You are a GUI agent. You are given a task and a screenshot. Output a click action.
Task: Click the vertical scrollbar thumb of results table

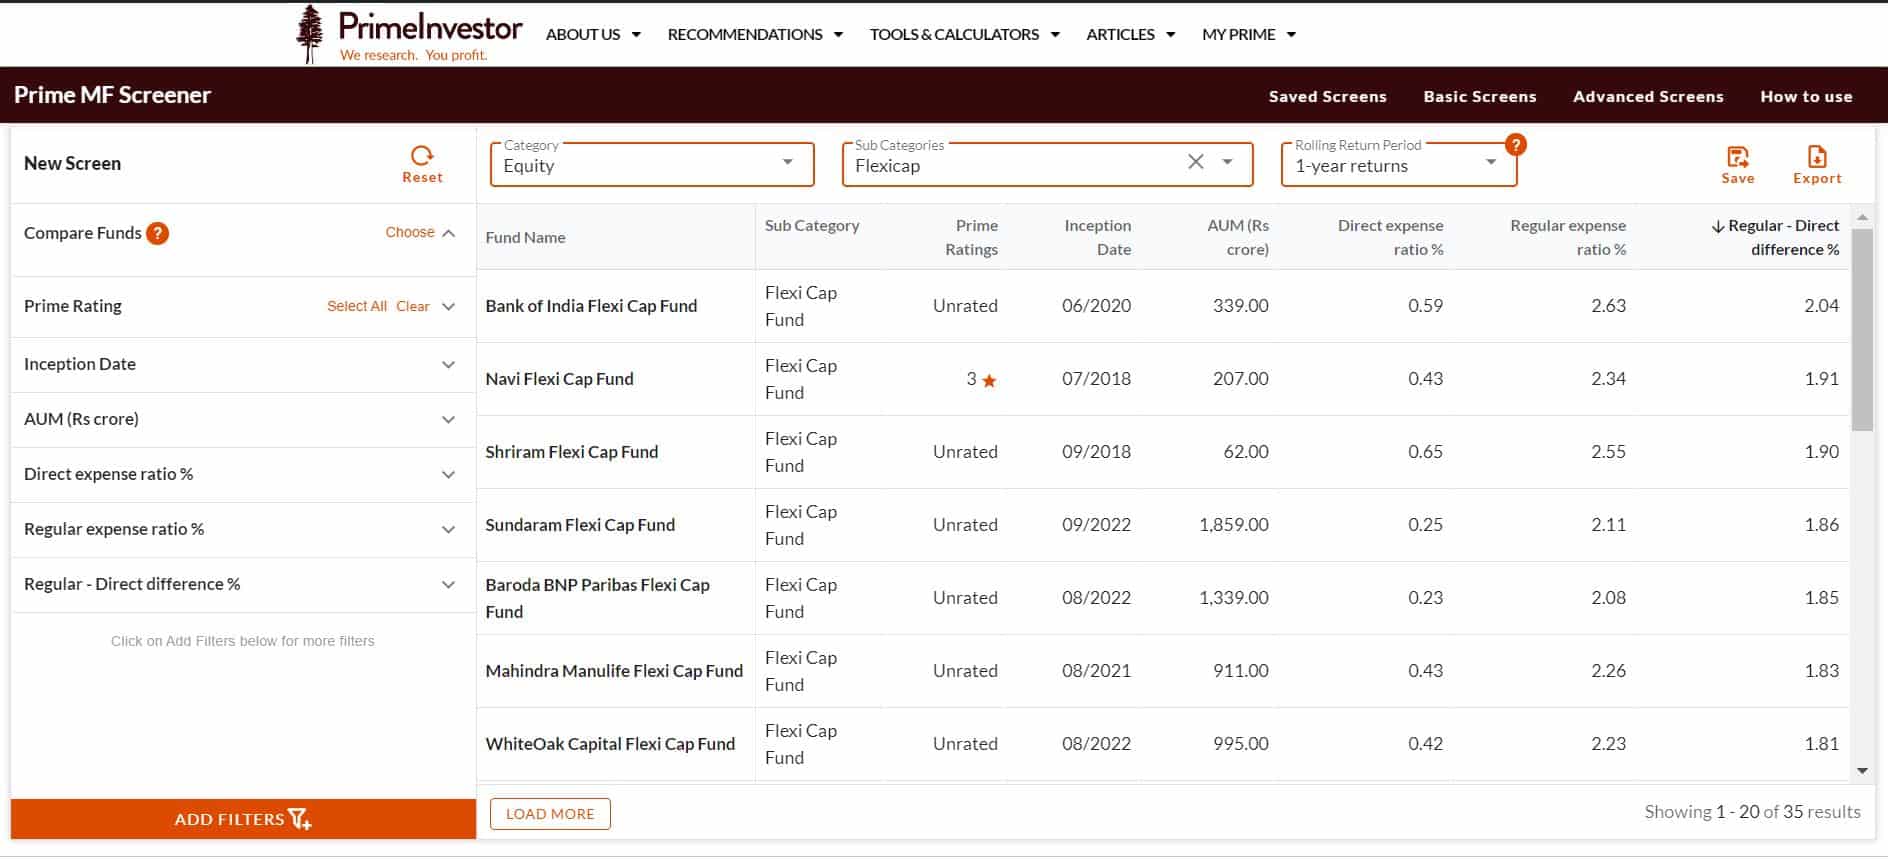(1862, 330)
